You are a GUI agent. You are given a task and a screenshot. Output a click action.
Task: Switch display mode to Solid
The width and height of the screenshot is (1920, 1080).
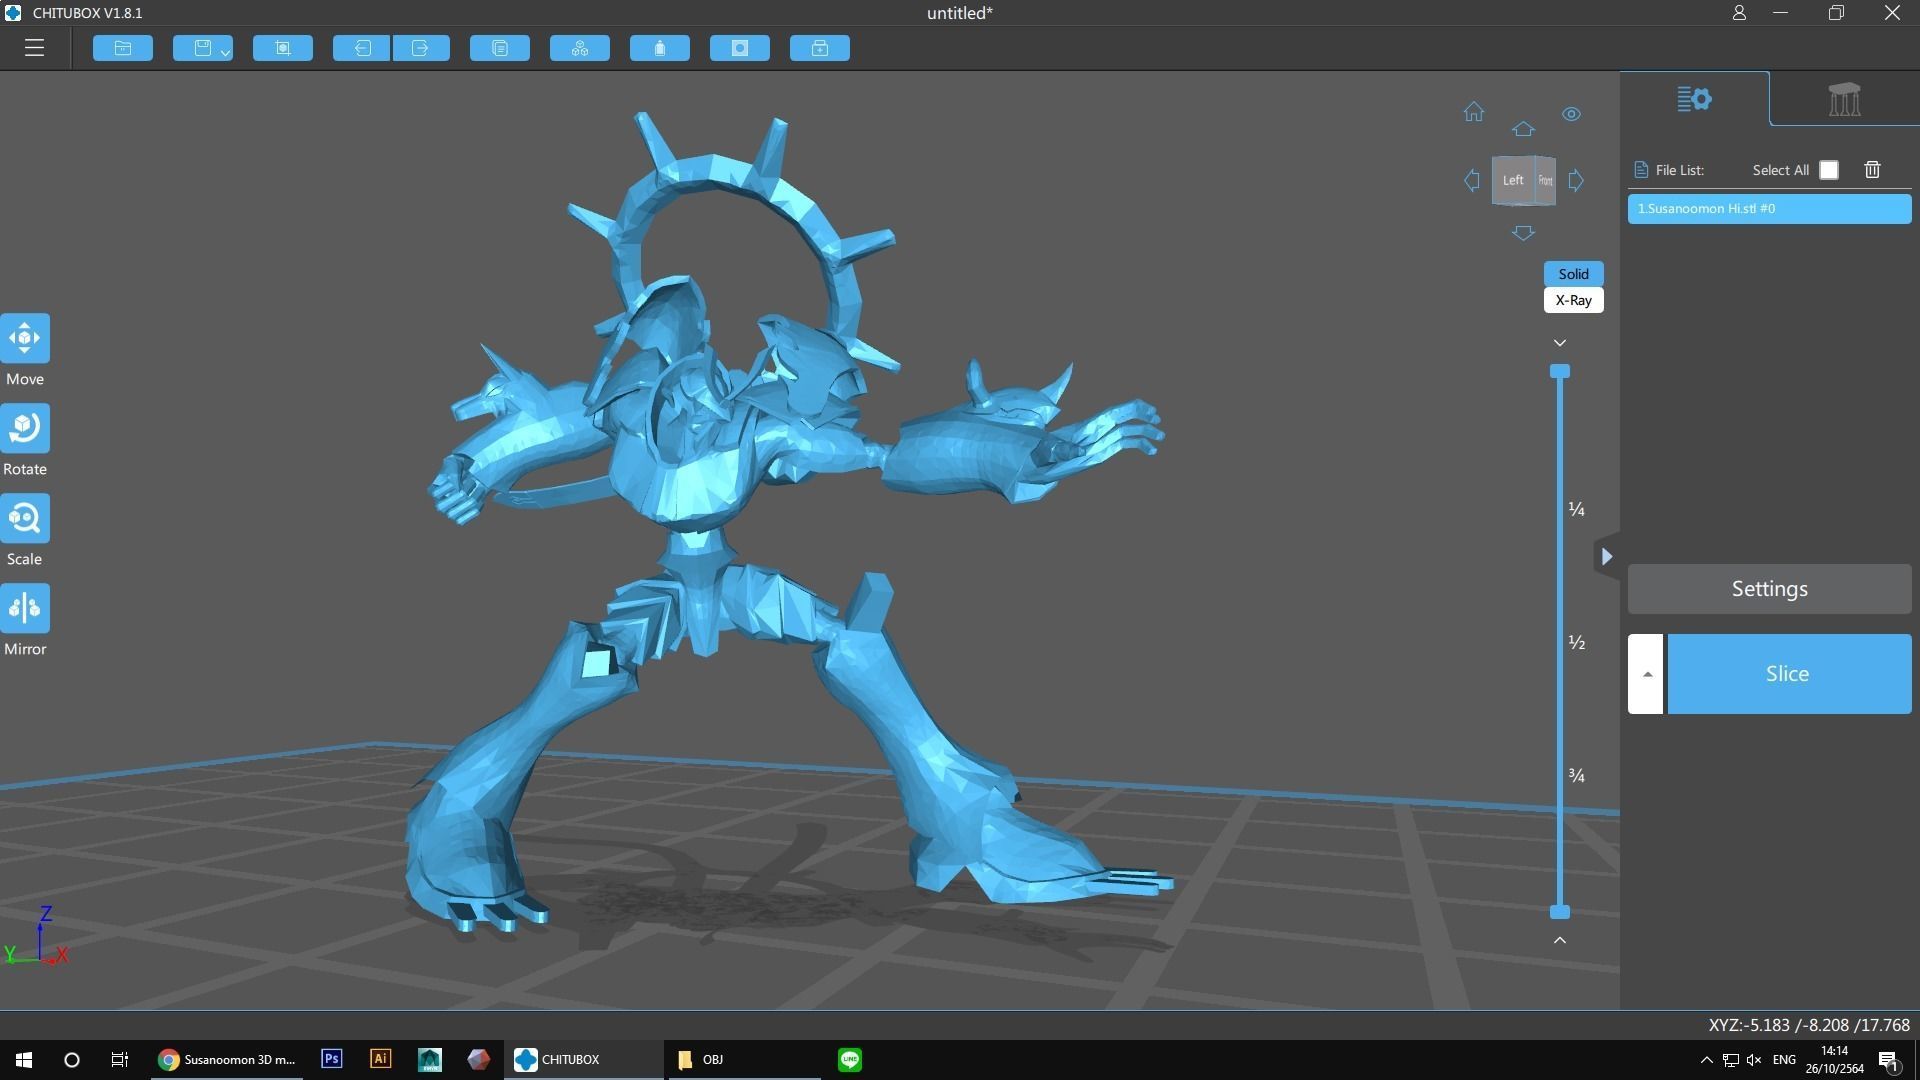point(1573,274)
